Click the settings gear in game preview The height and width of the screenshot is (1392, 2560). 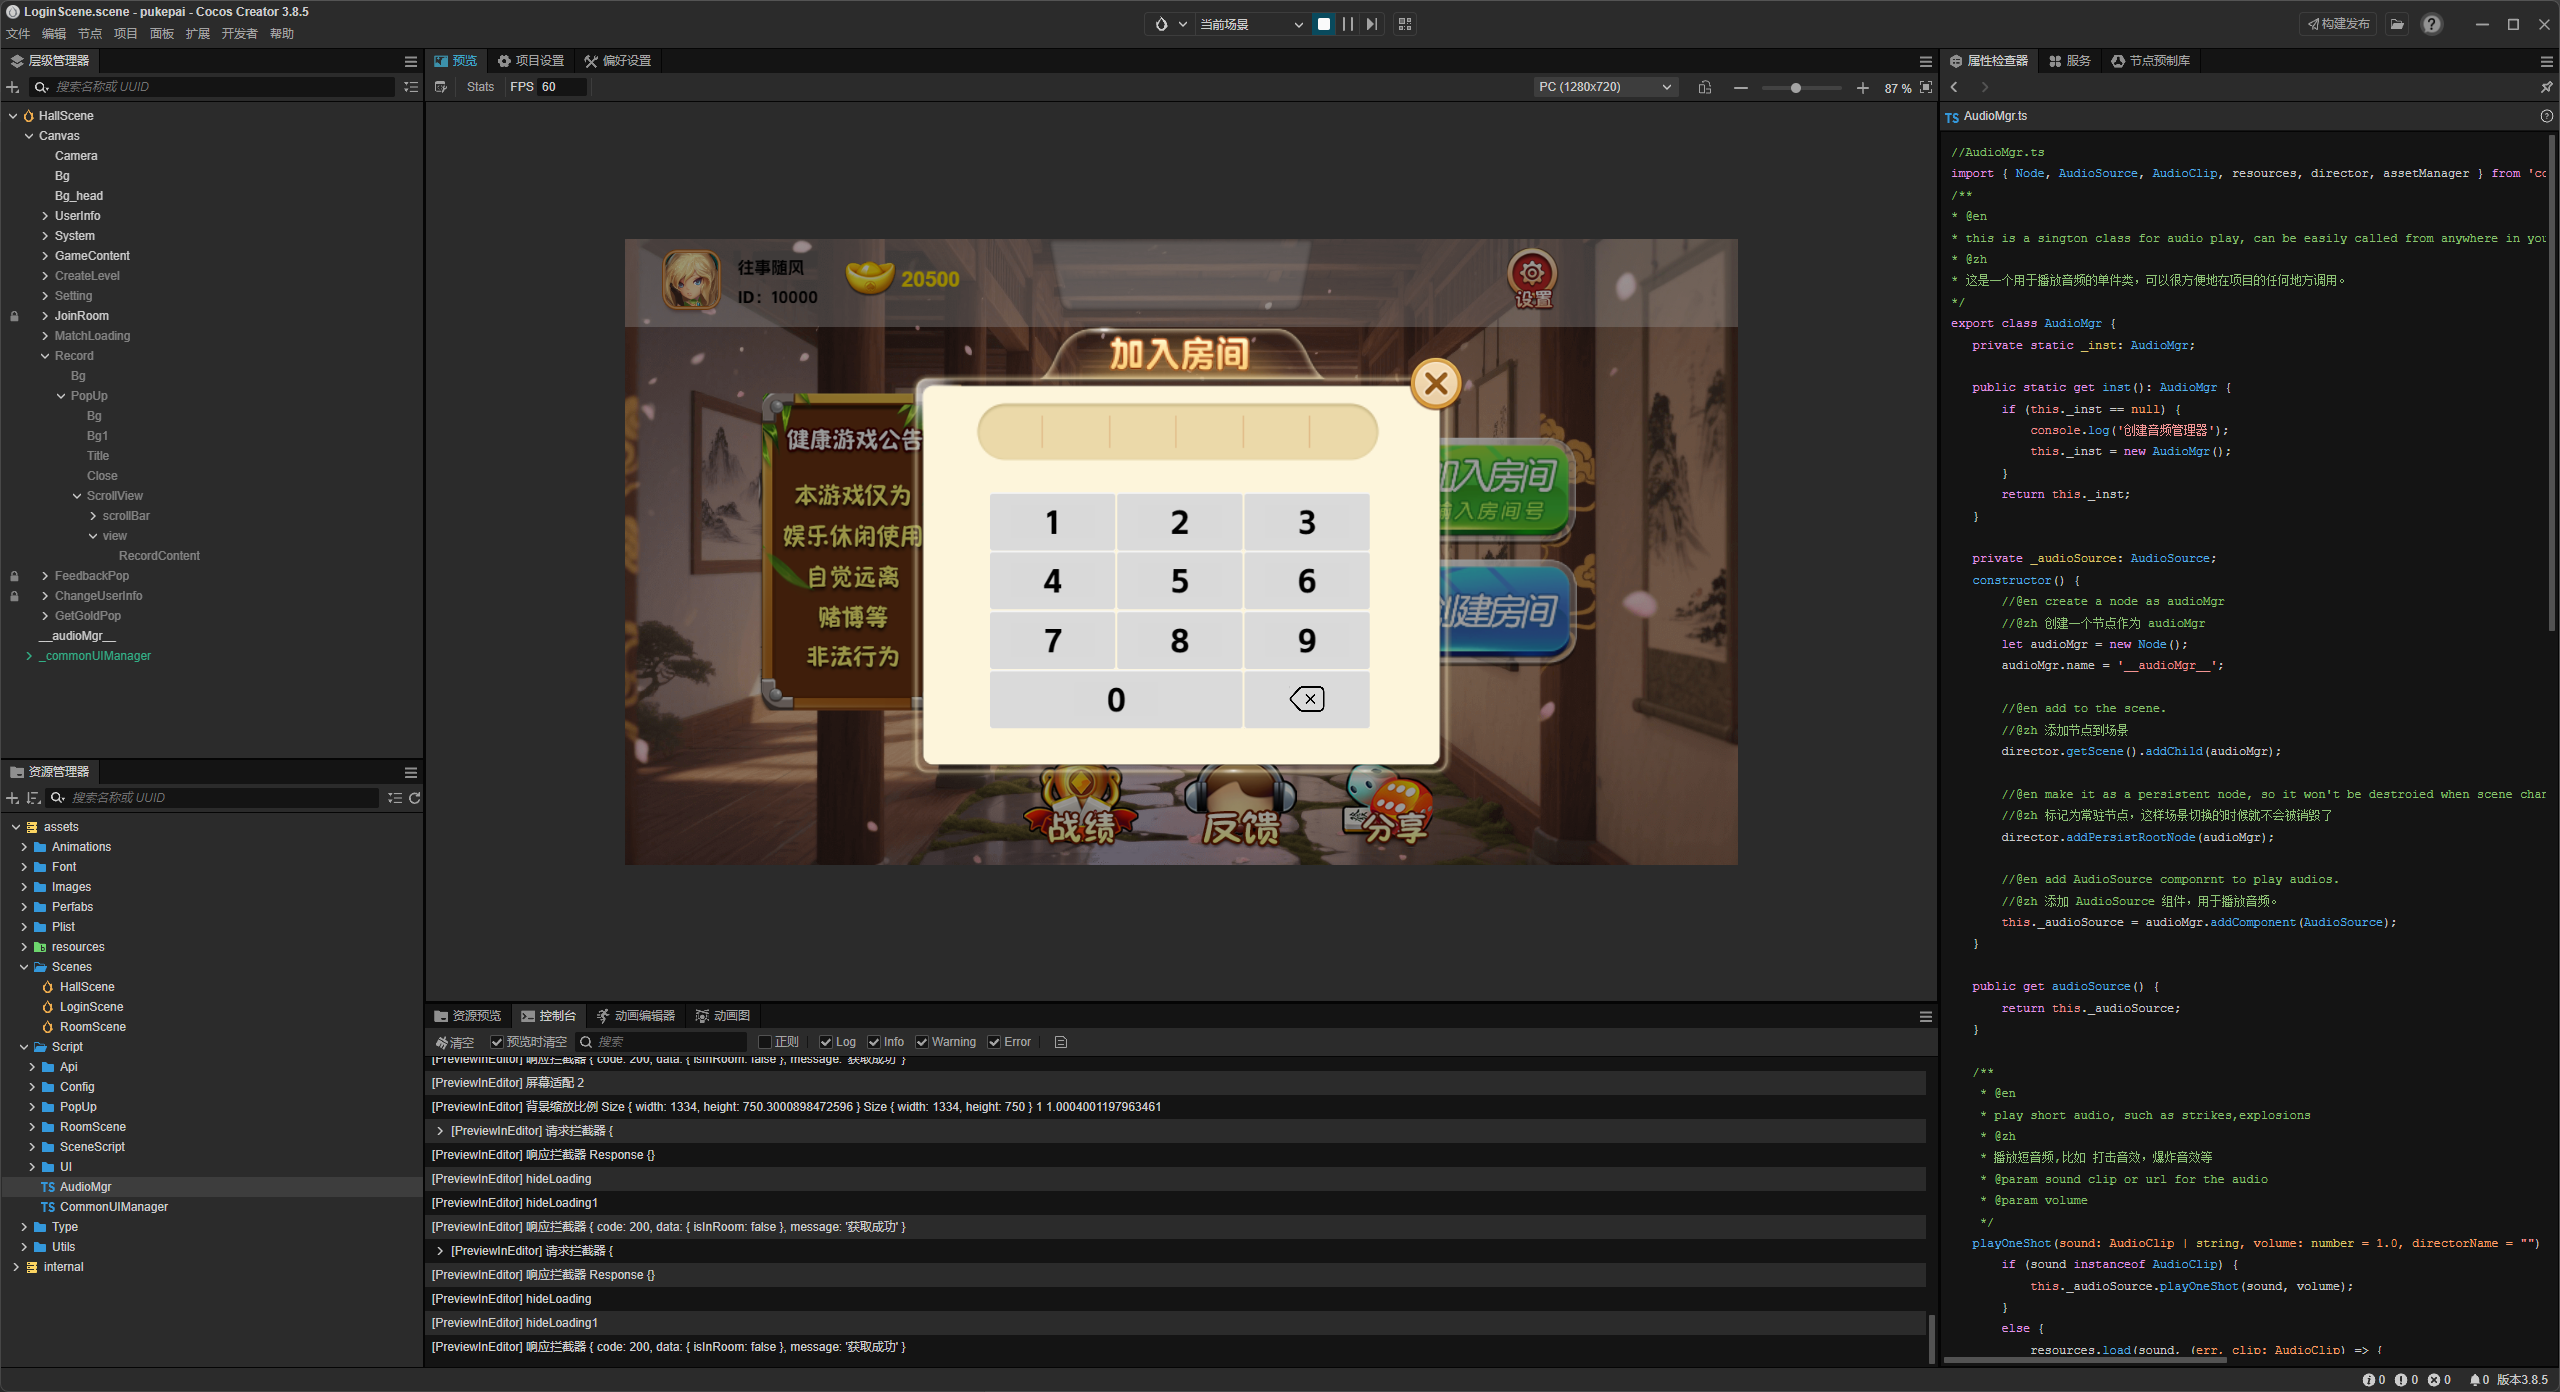(x=1532, y=273)
